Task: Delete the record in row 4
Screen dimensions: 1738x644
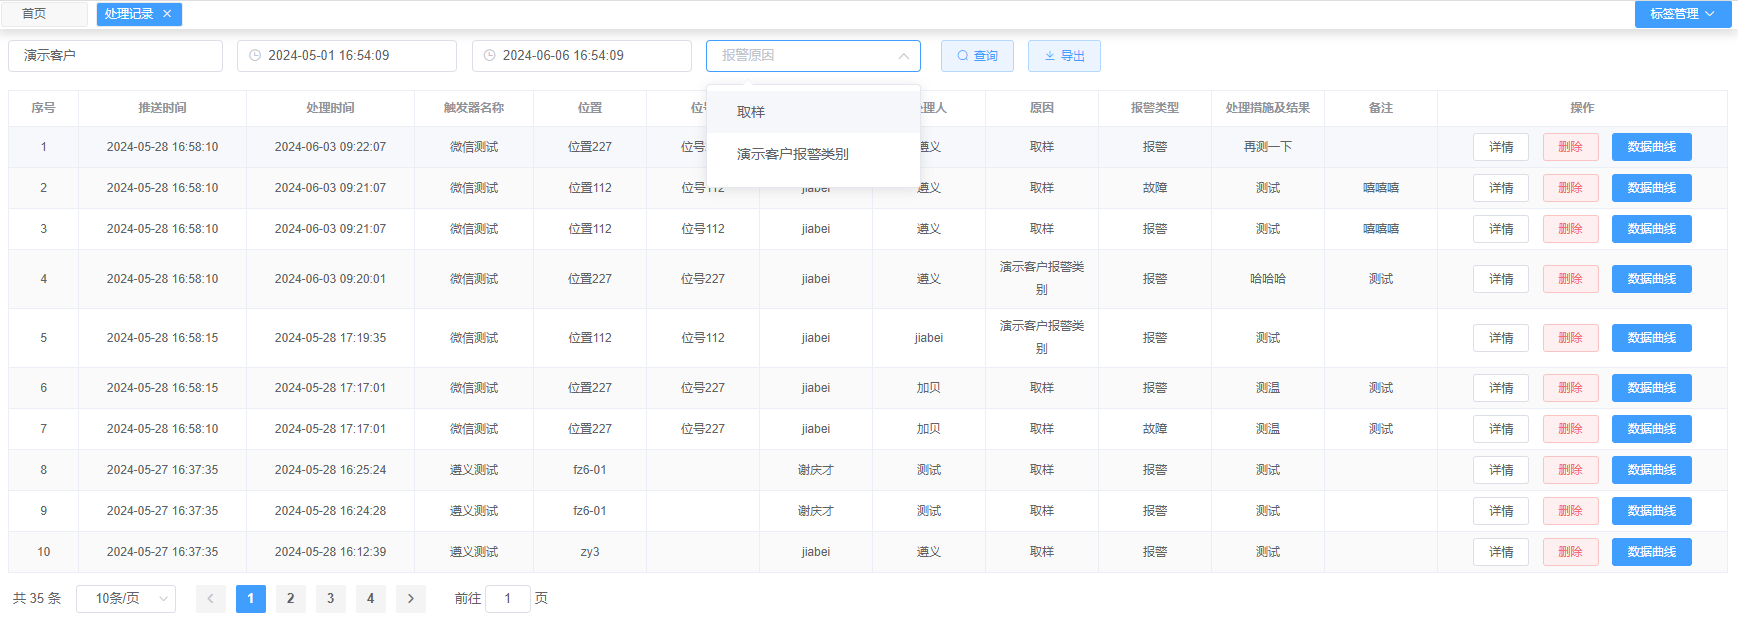Action: tap(1570, 279)
